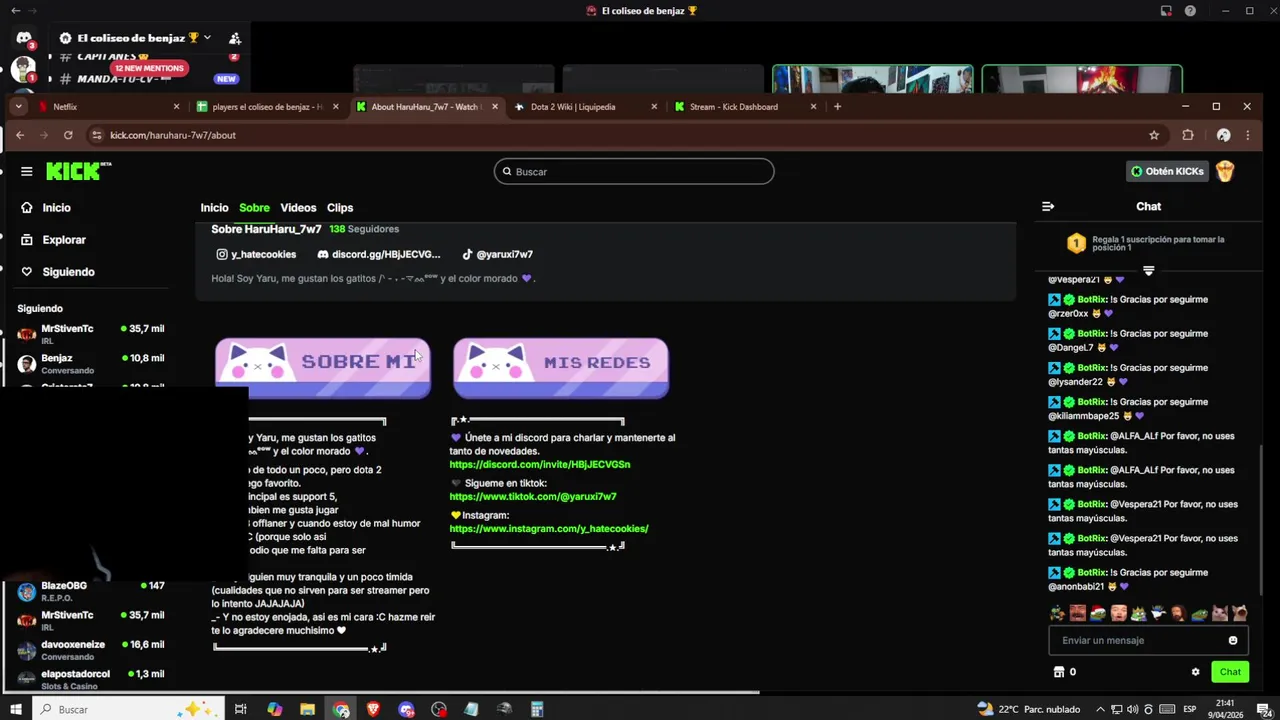Image resolution: width=1280 pixels, height=720 pixels.
Task: Open the discord.com/invite link
Action: pos(540,465)
